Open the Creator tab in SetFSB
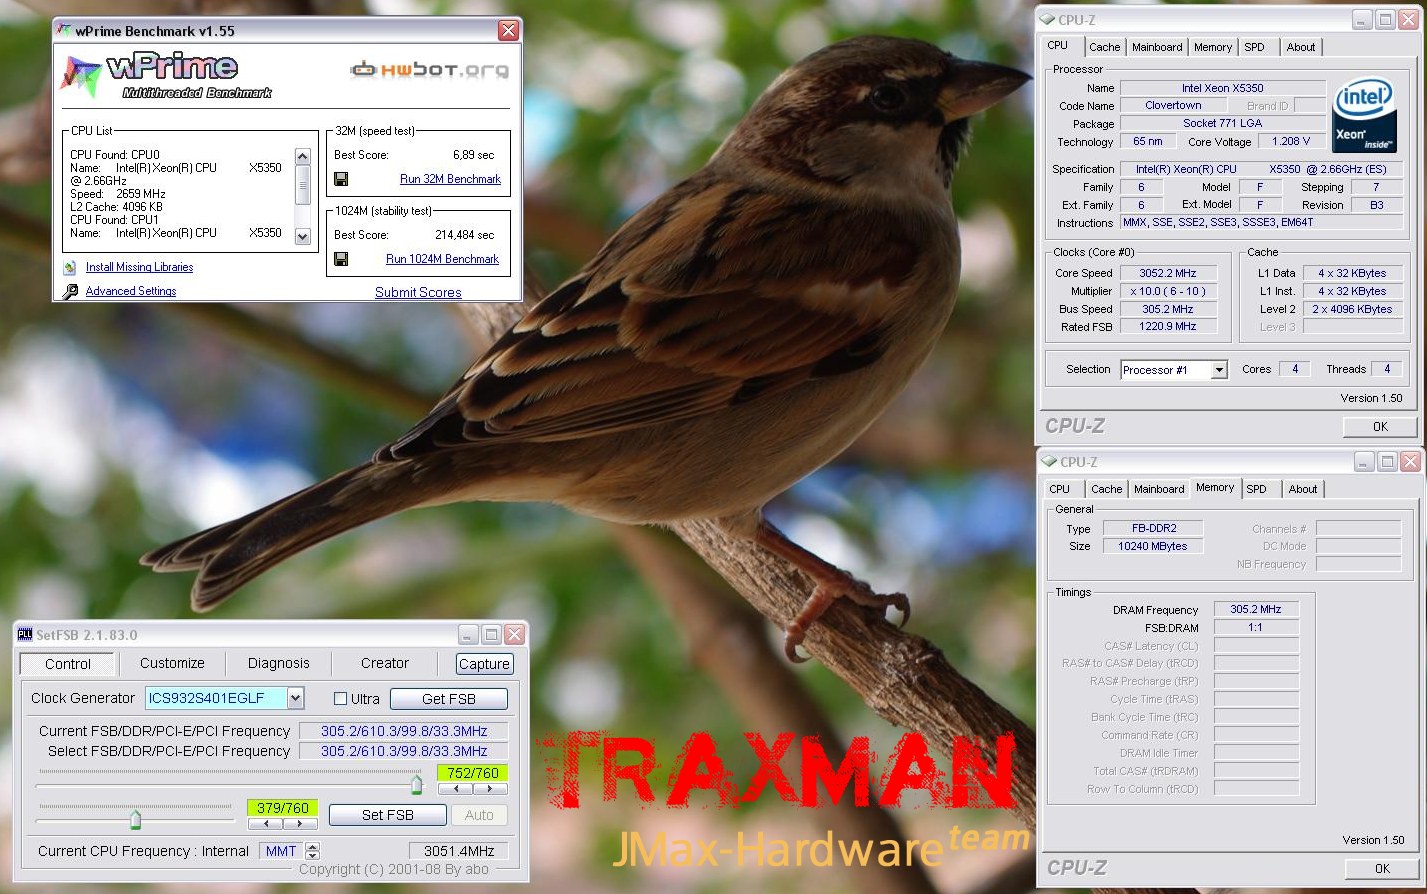The width and height of the screenshot is (1427, 894). pyautogui.click(x=385, y=663)
